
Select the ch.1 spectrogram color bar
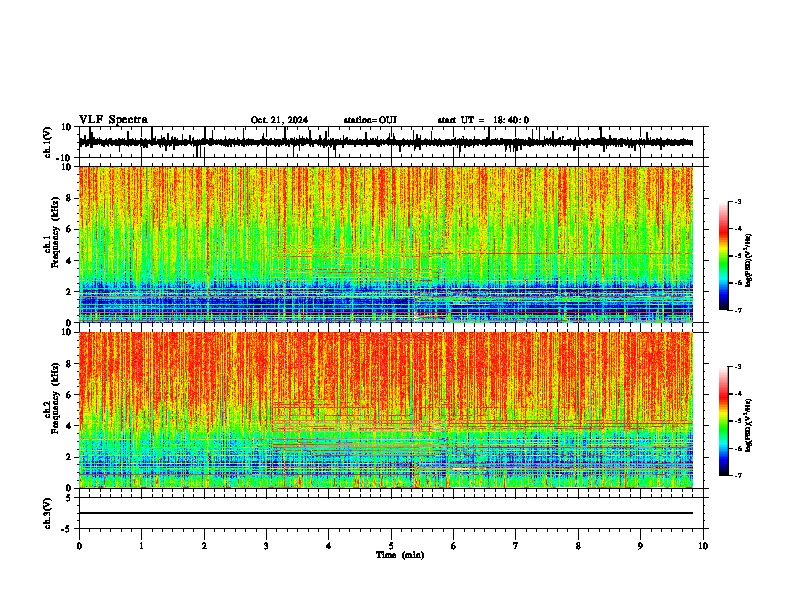coord(723,256)
